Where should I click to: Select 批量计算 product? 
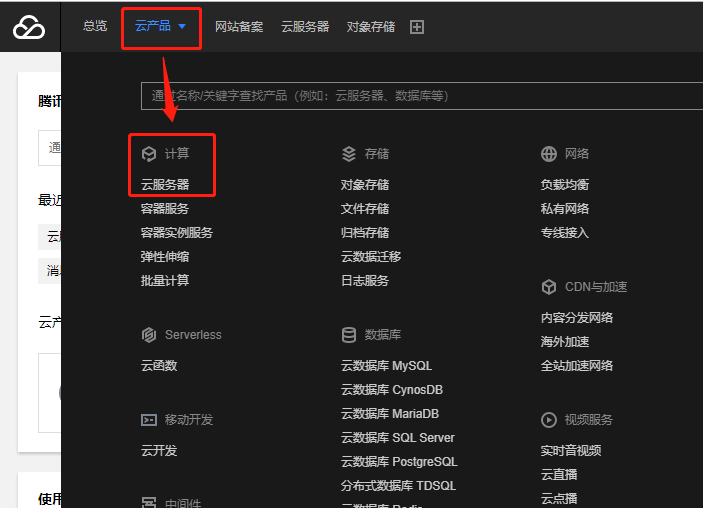click(165, 281)
